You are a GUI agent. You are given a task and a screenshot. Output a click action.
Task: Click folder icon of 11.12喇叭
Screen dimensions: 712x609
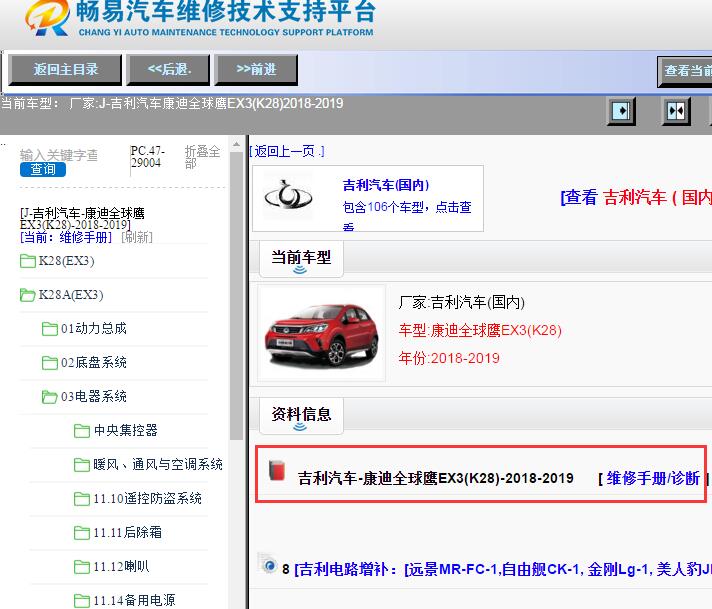click(x=82, y=567)
